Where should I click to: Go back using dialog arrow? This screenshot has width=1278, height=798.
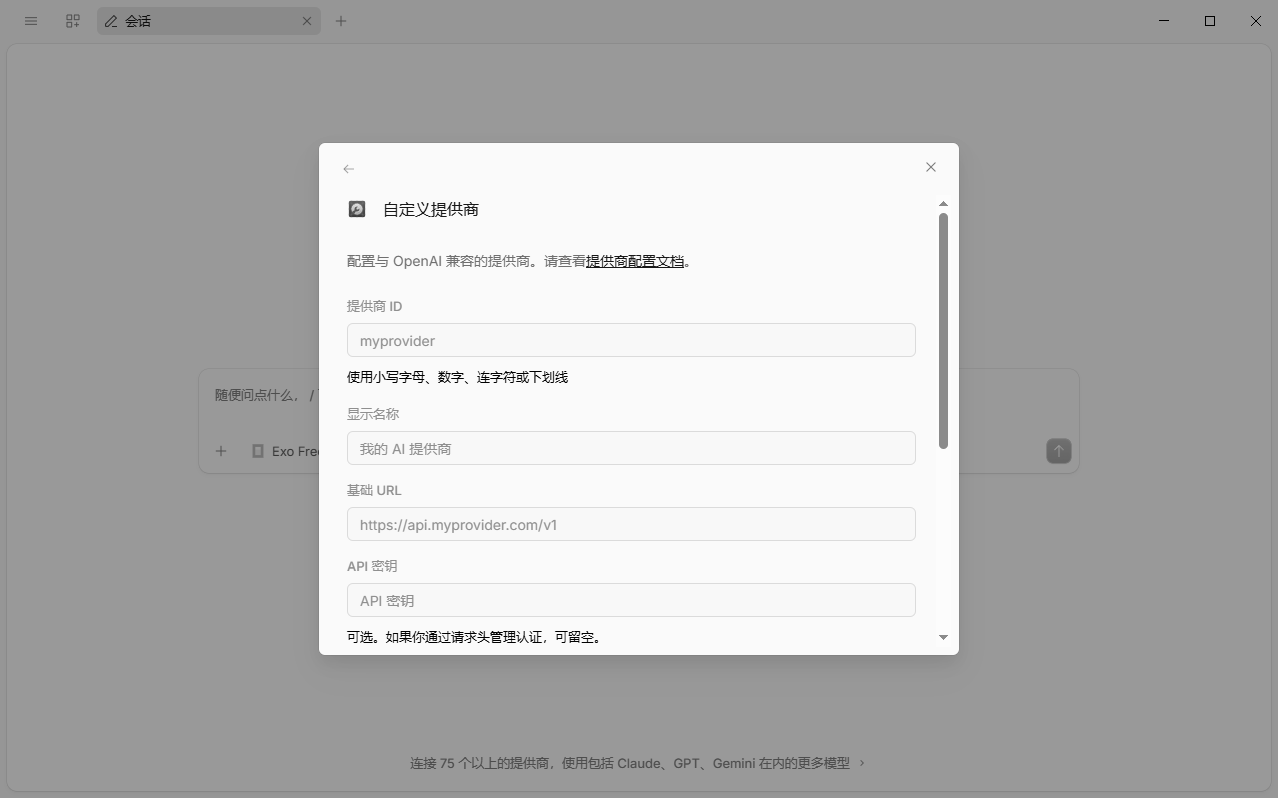[x=348, y=169]
